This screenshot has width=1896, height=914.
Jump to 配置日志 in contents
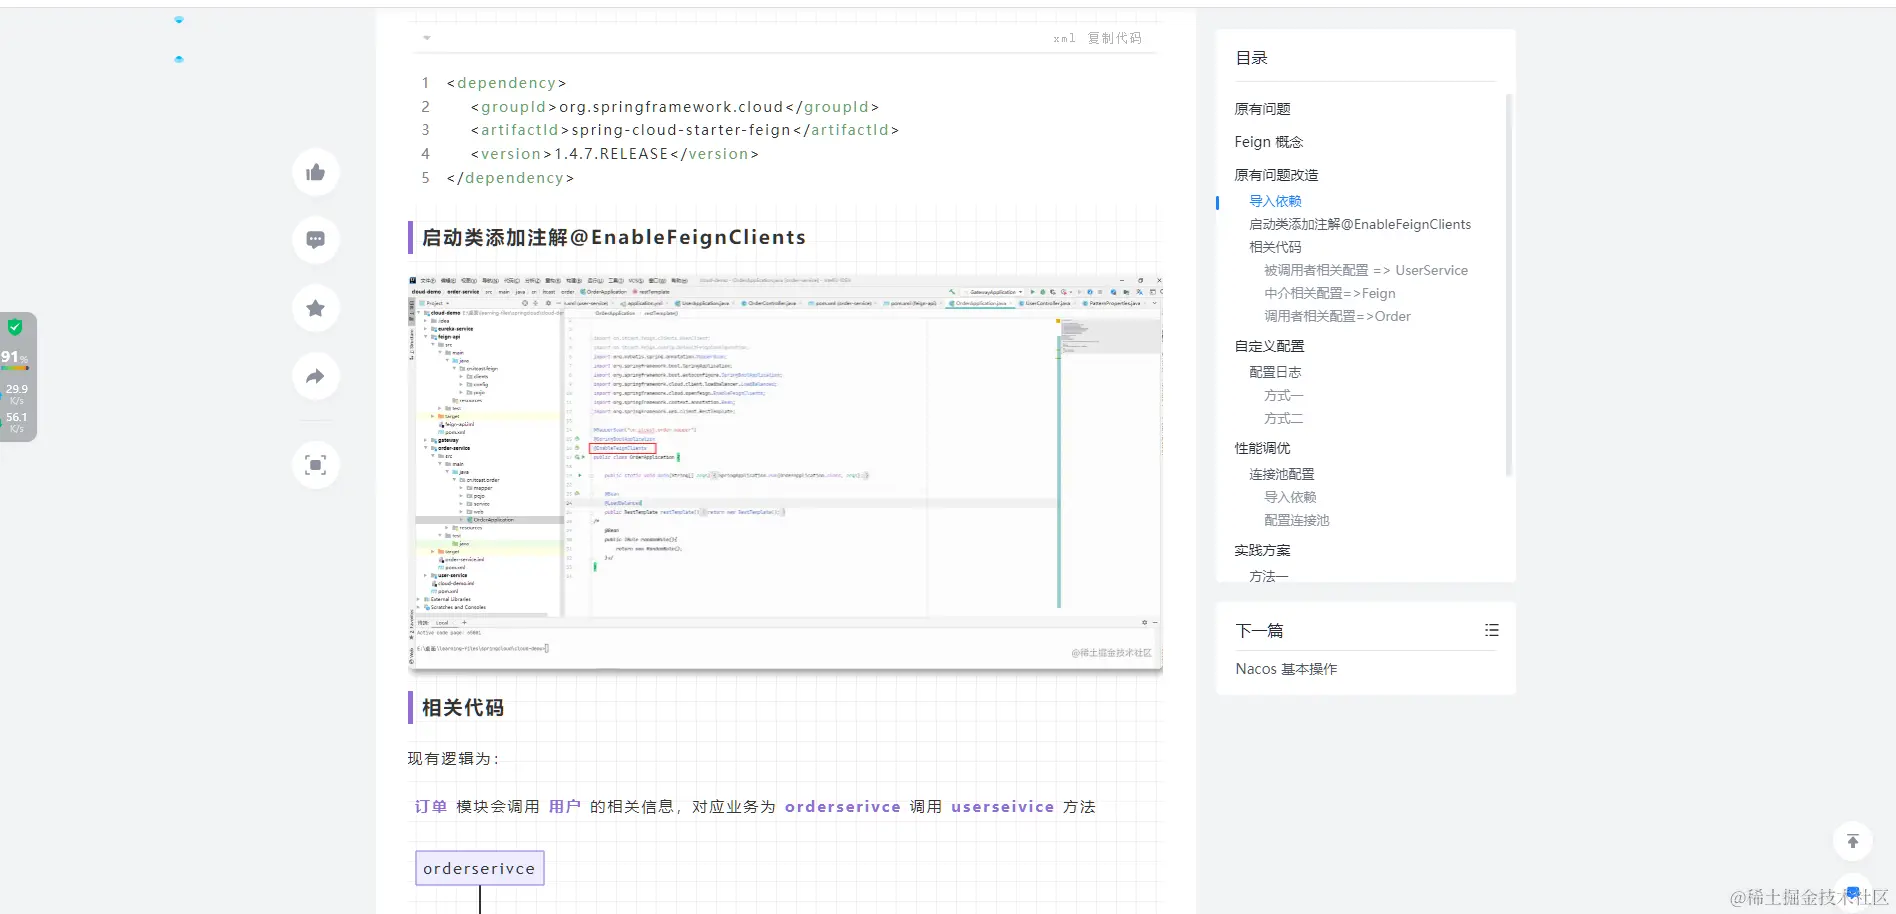(1275, 372)
